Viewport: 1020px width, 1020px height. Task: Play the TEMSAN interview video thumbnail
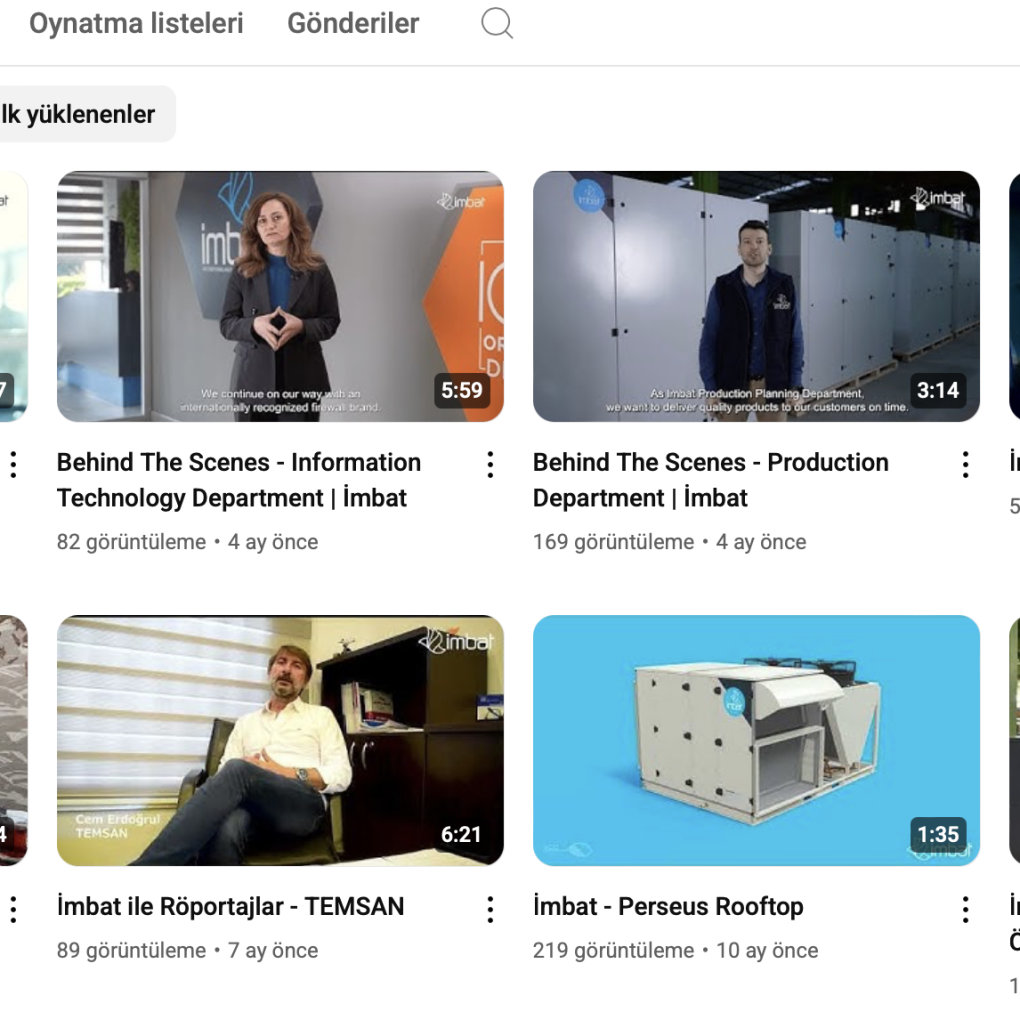(280, 740)
